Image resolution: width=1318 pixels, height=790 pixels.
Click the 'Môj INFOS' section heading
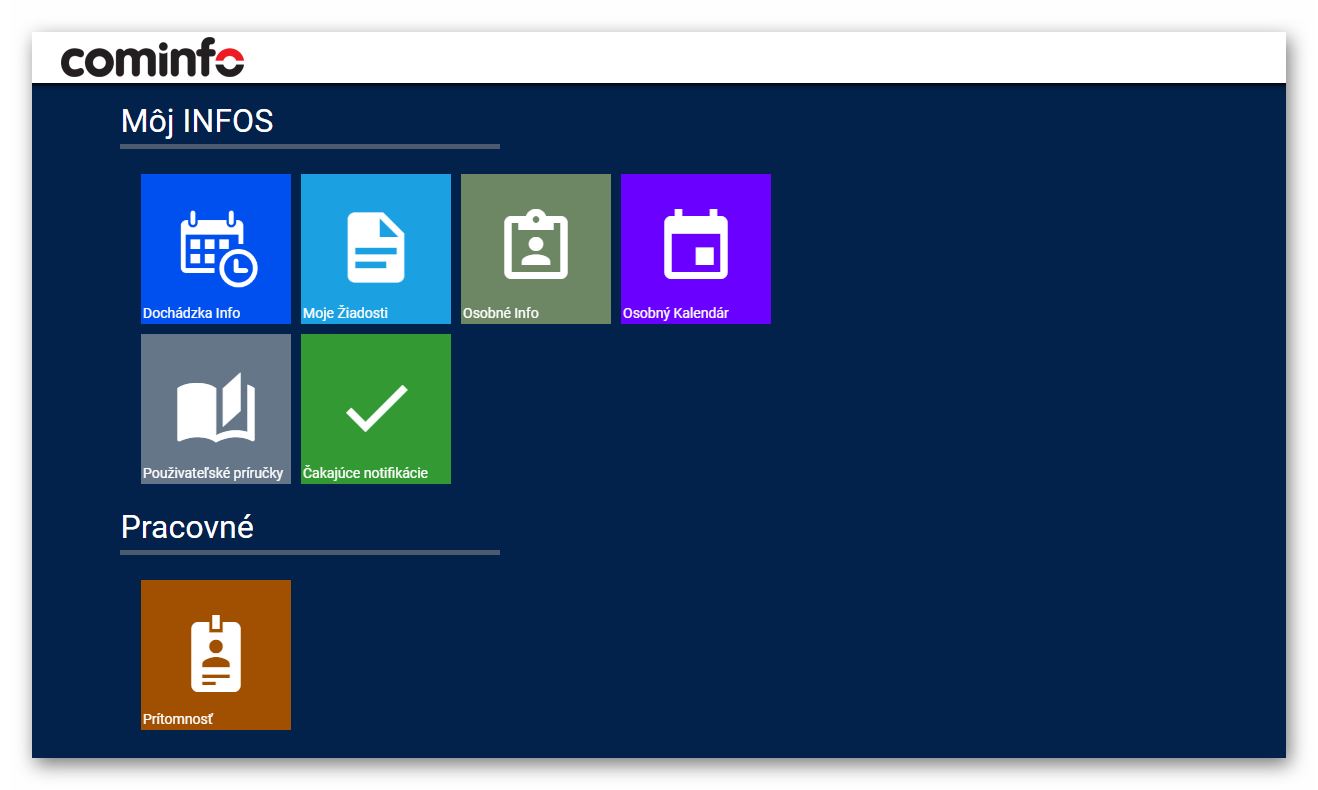pos(197,121)
